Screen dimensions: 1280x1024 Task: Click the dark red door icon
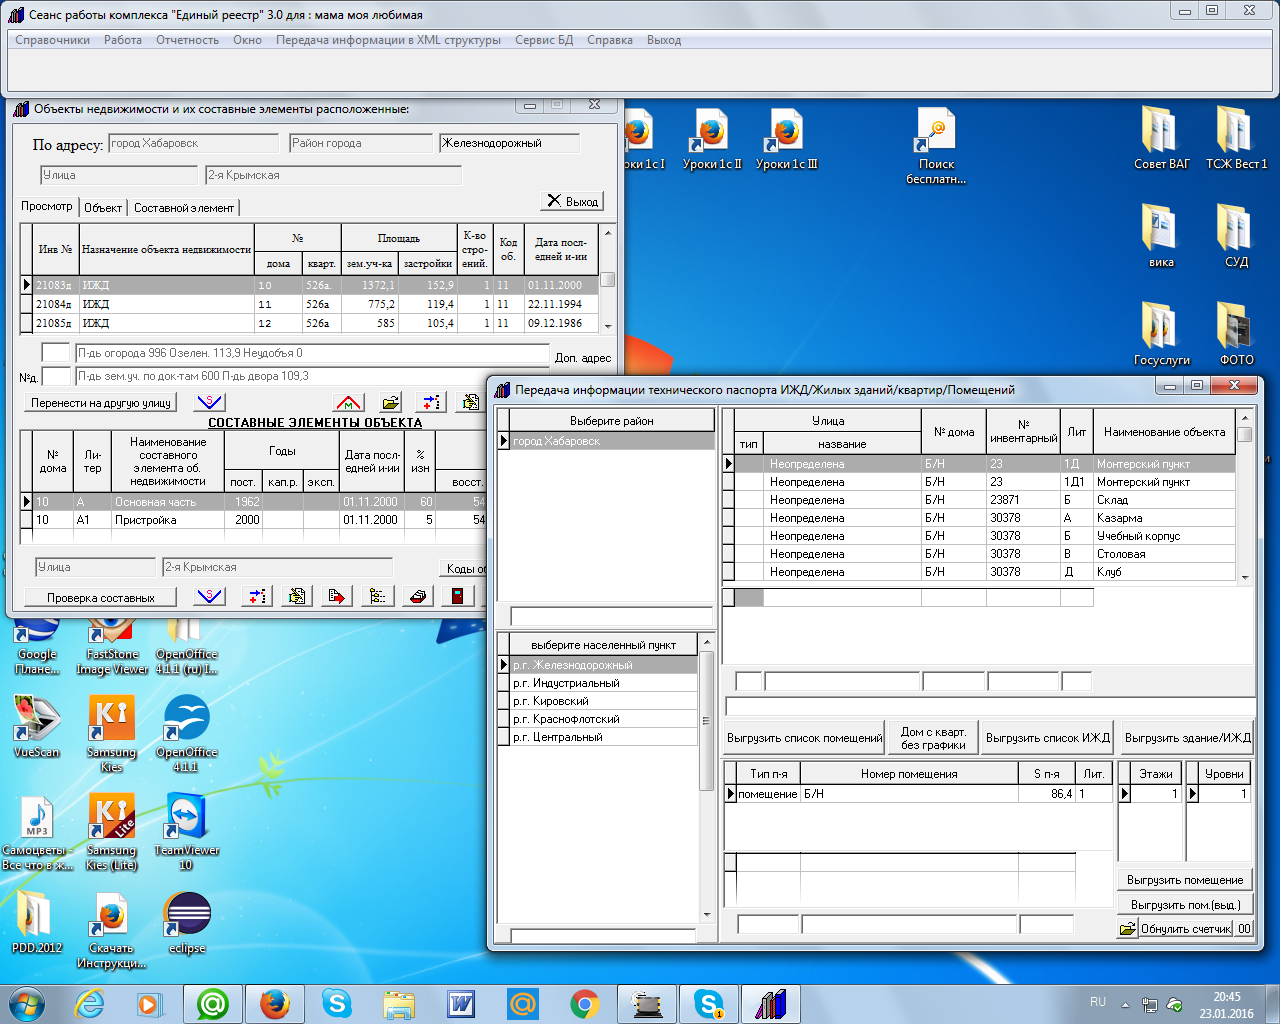[457, 597]
